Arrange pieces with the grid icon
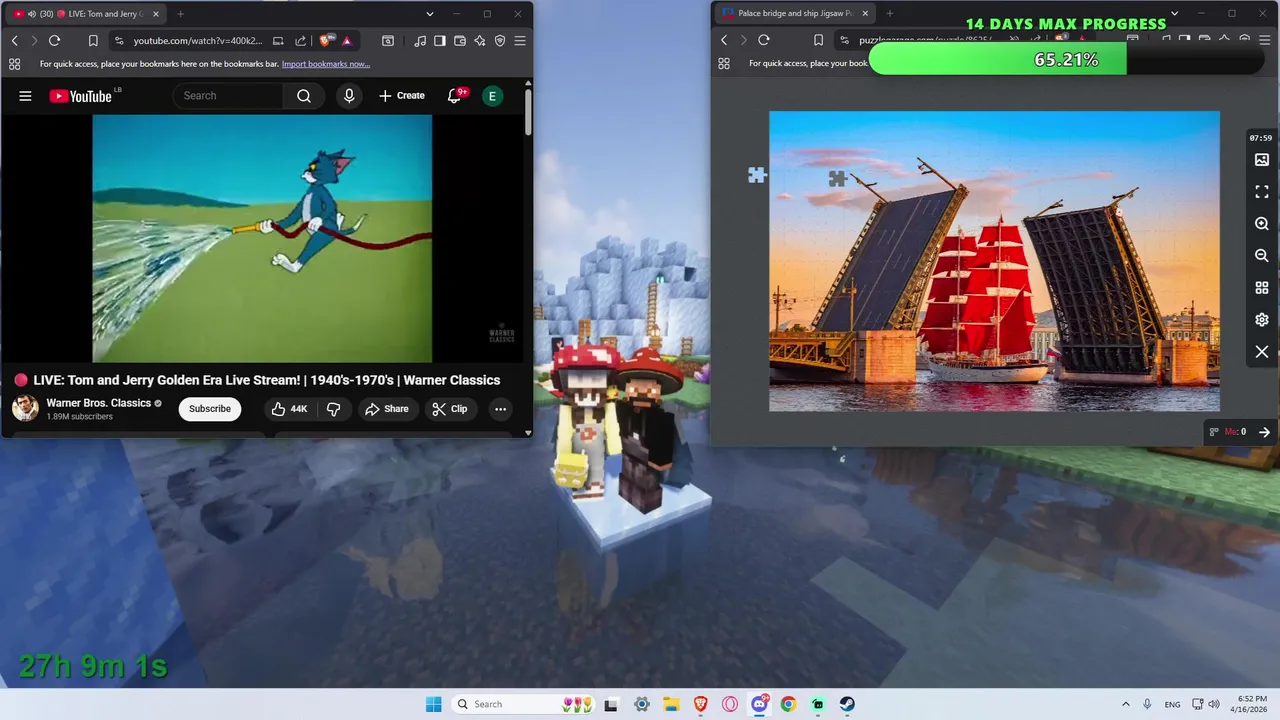1280x720 pixels. (1262, 288)
